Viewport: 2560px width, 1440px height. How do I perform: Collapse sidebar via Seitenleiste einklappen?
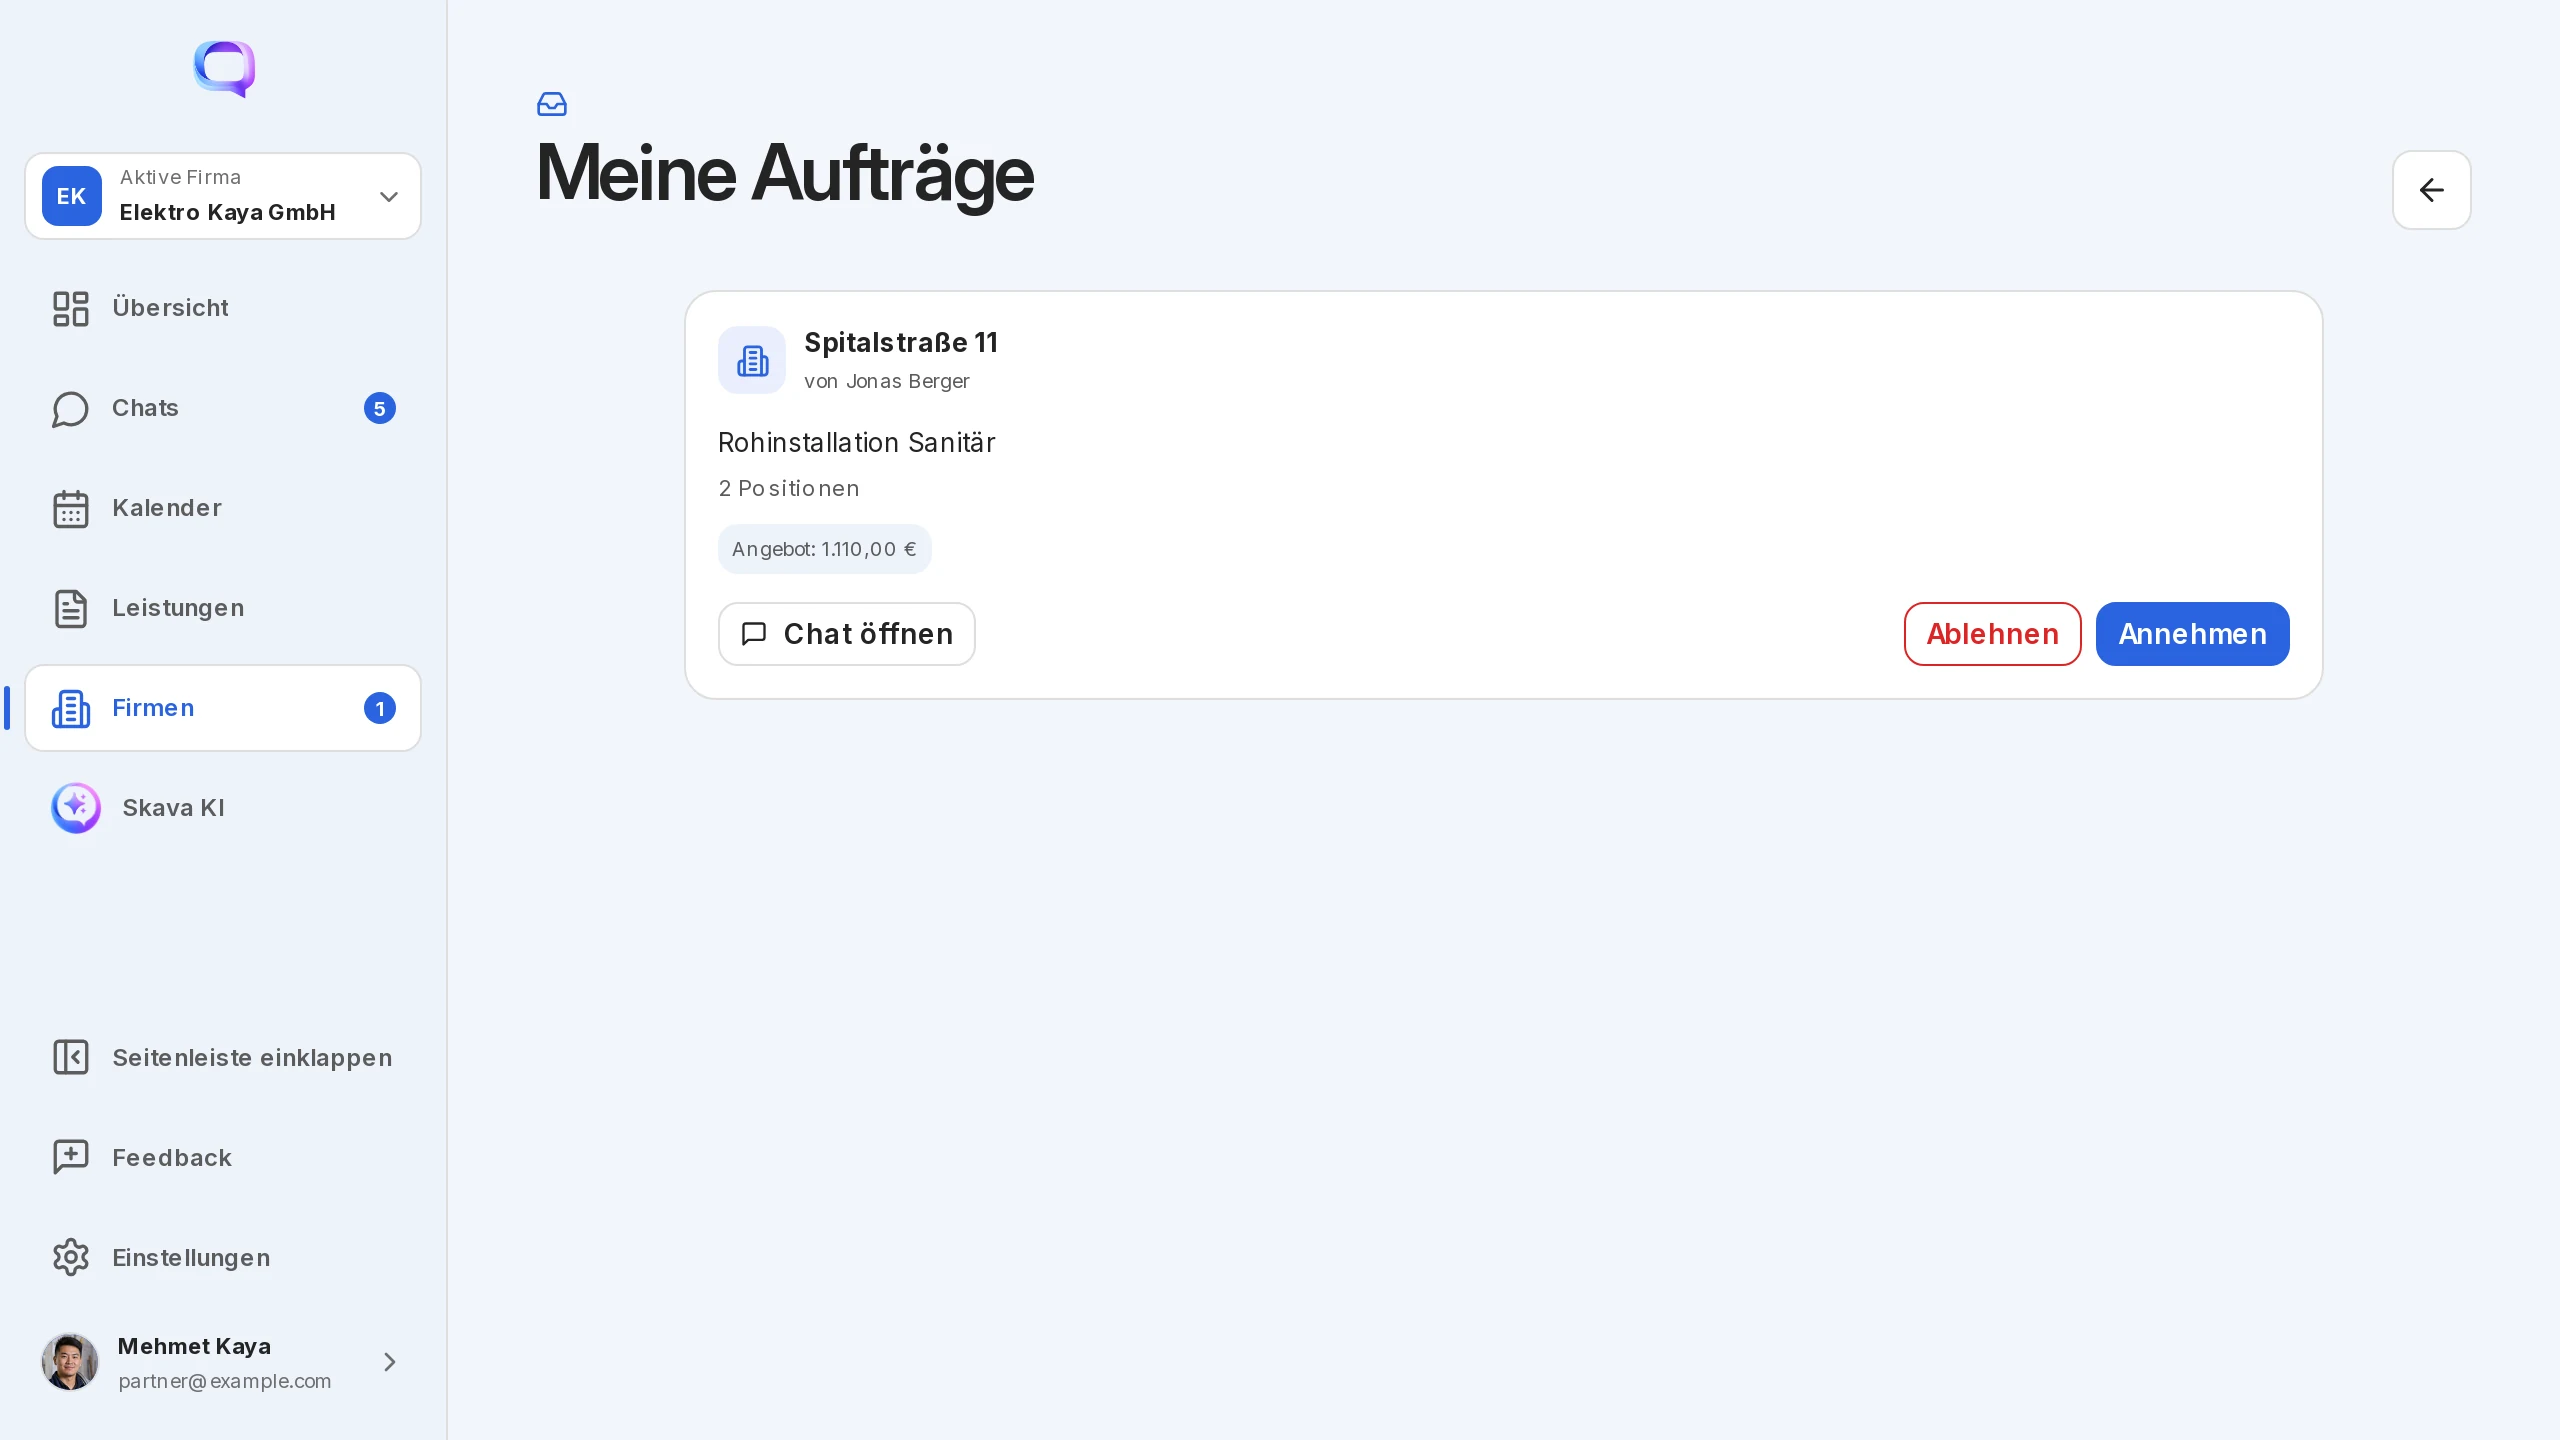tap(223, 1057)
